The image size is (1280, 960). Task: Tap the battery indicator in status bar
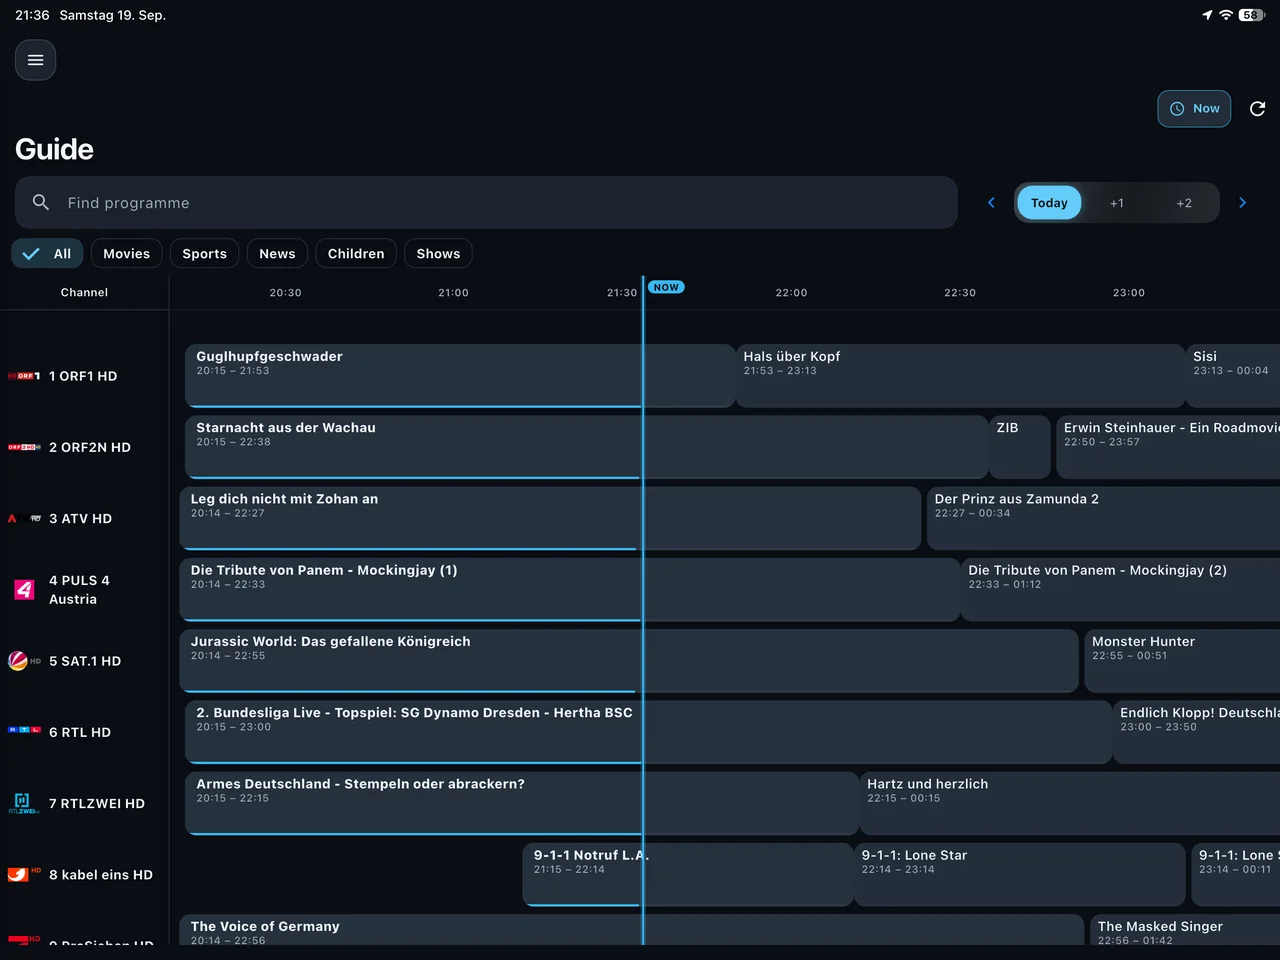click(1252, 15)
